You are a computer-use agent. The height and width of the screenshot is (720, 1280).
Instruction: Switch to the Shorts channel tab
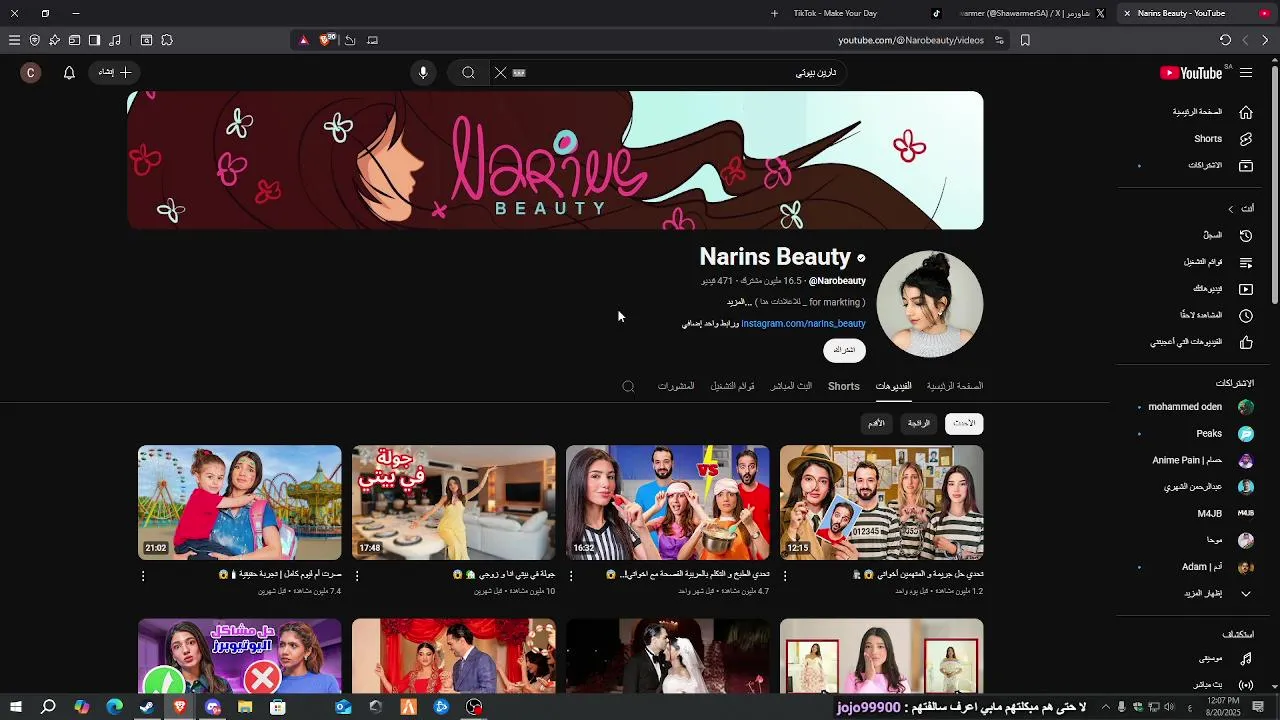(x=844, y=386)
